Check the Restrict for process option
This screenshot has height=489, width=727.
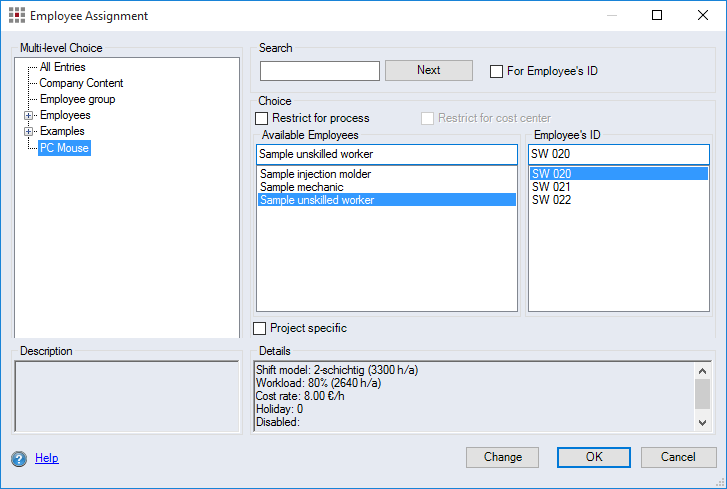tap(262, 118)
